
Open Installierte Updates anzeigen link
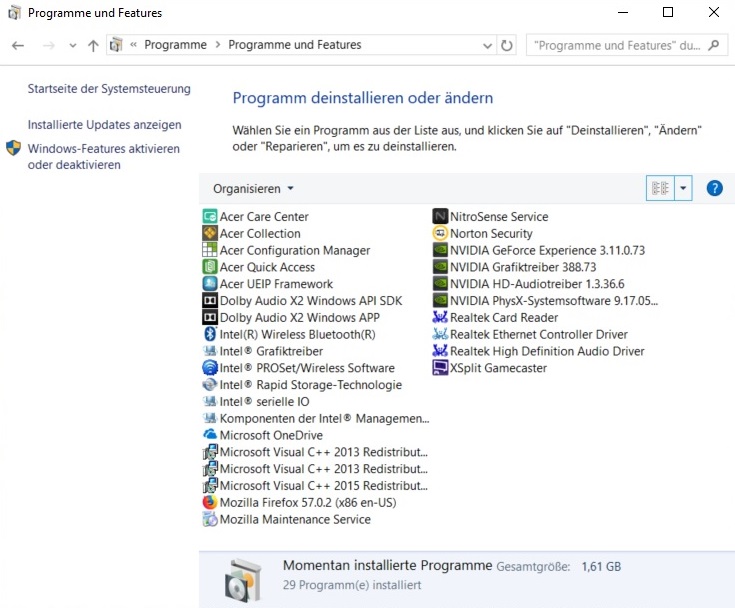[105, 125]
